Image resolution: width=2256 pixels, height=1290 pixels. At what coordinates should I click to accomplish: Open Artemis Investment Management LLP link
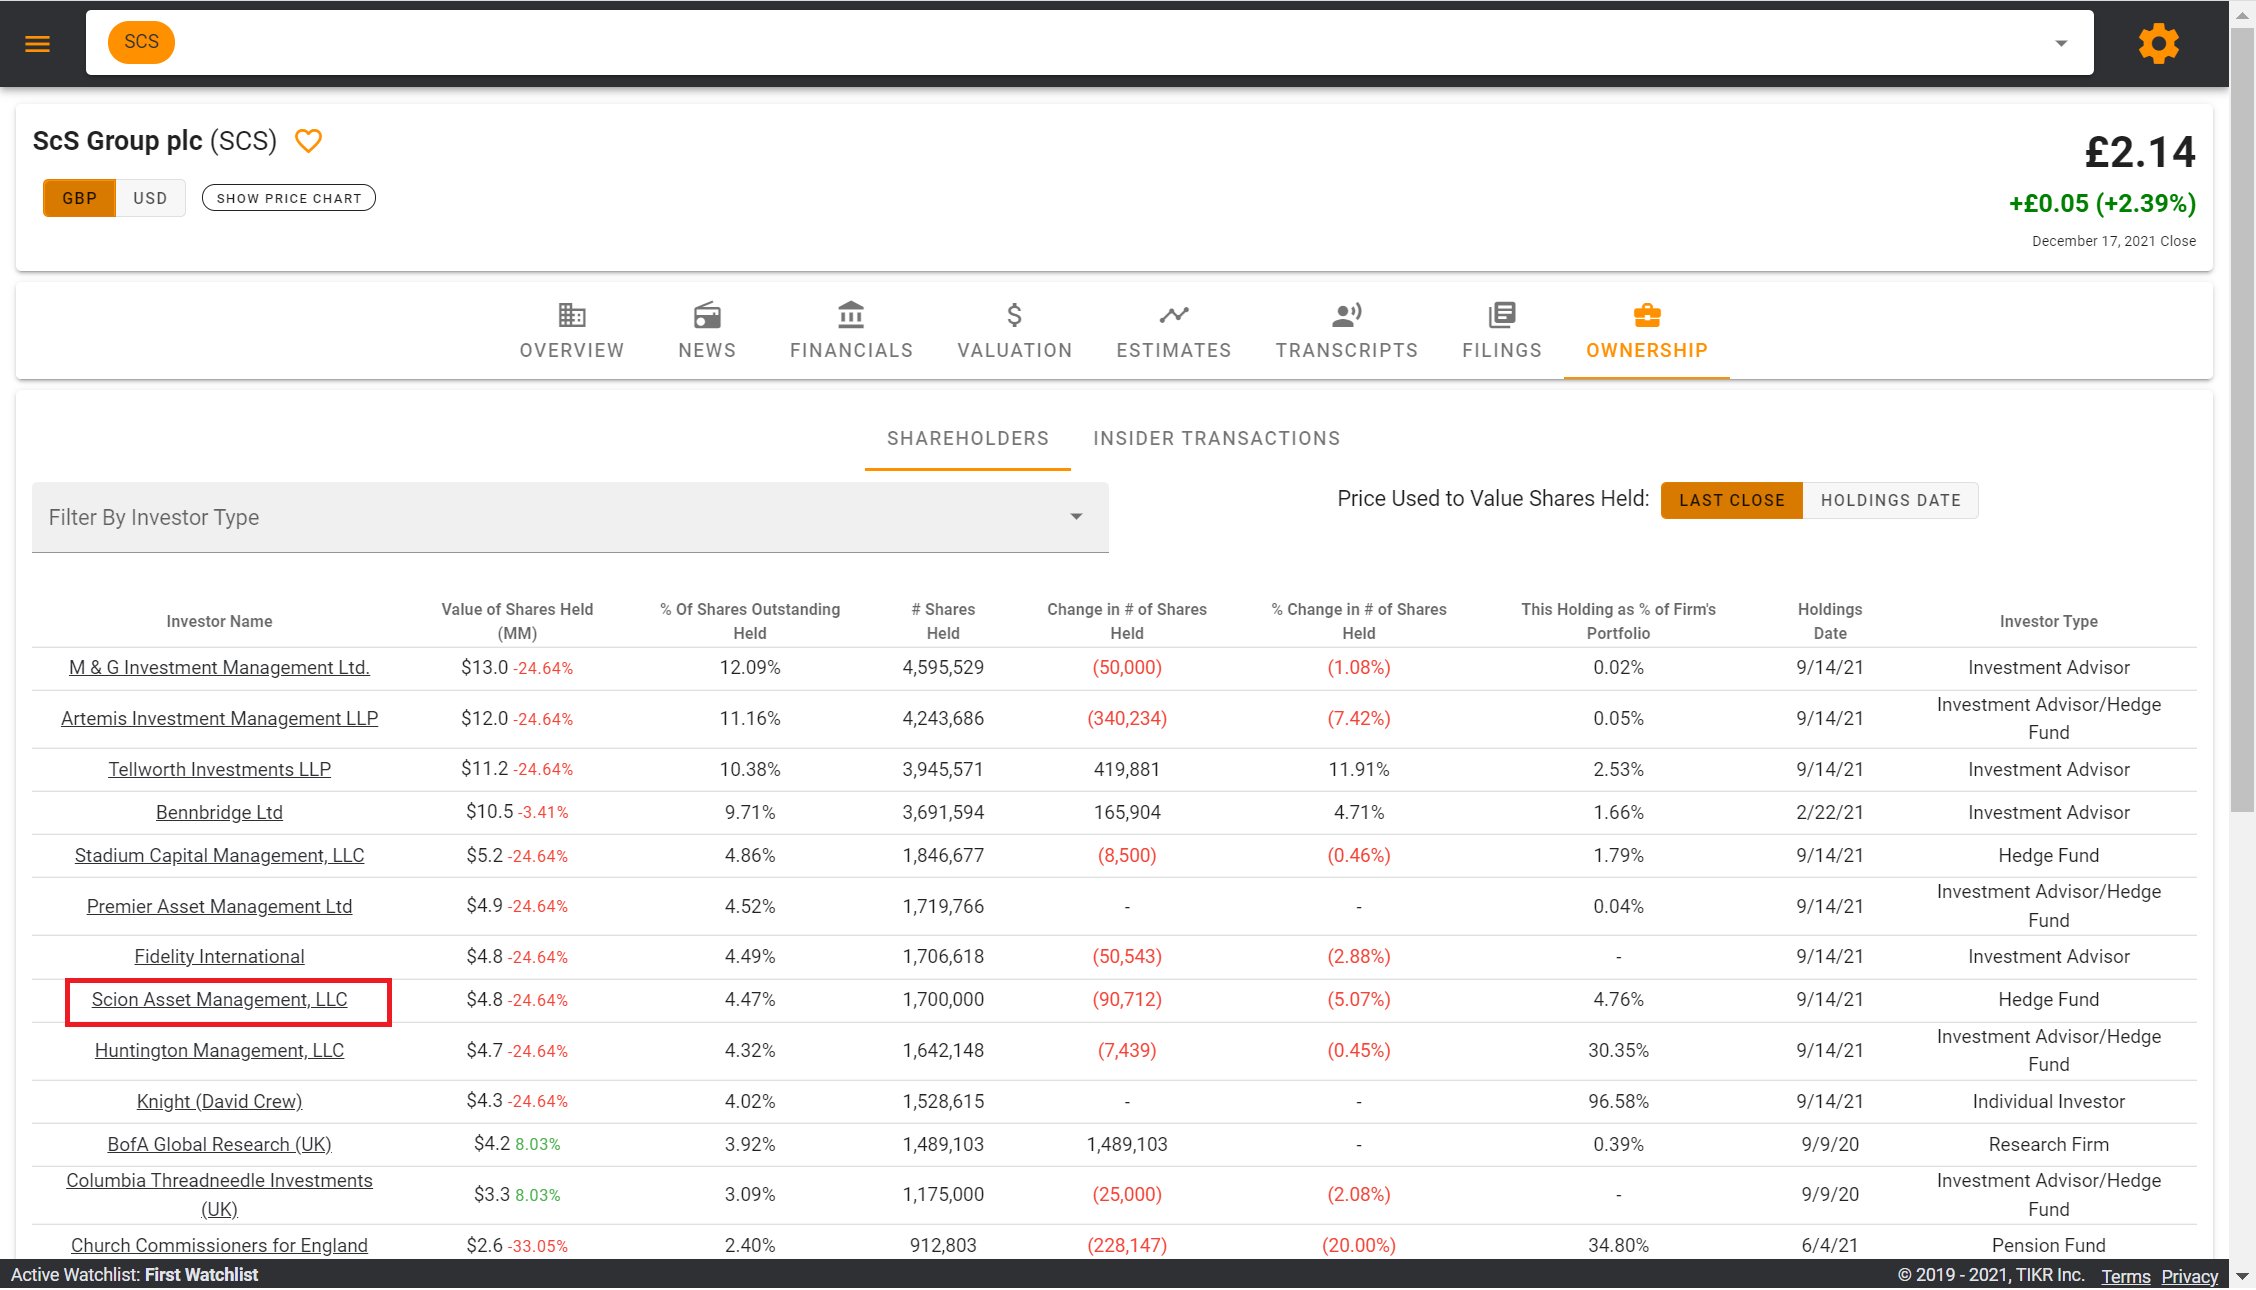coord(219,718)
